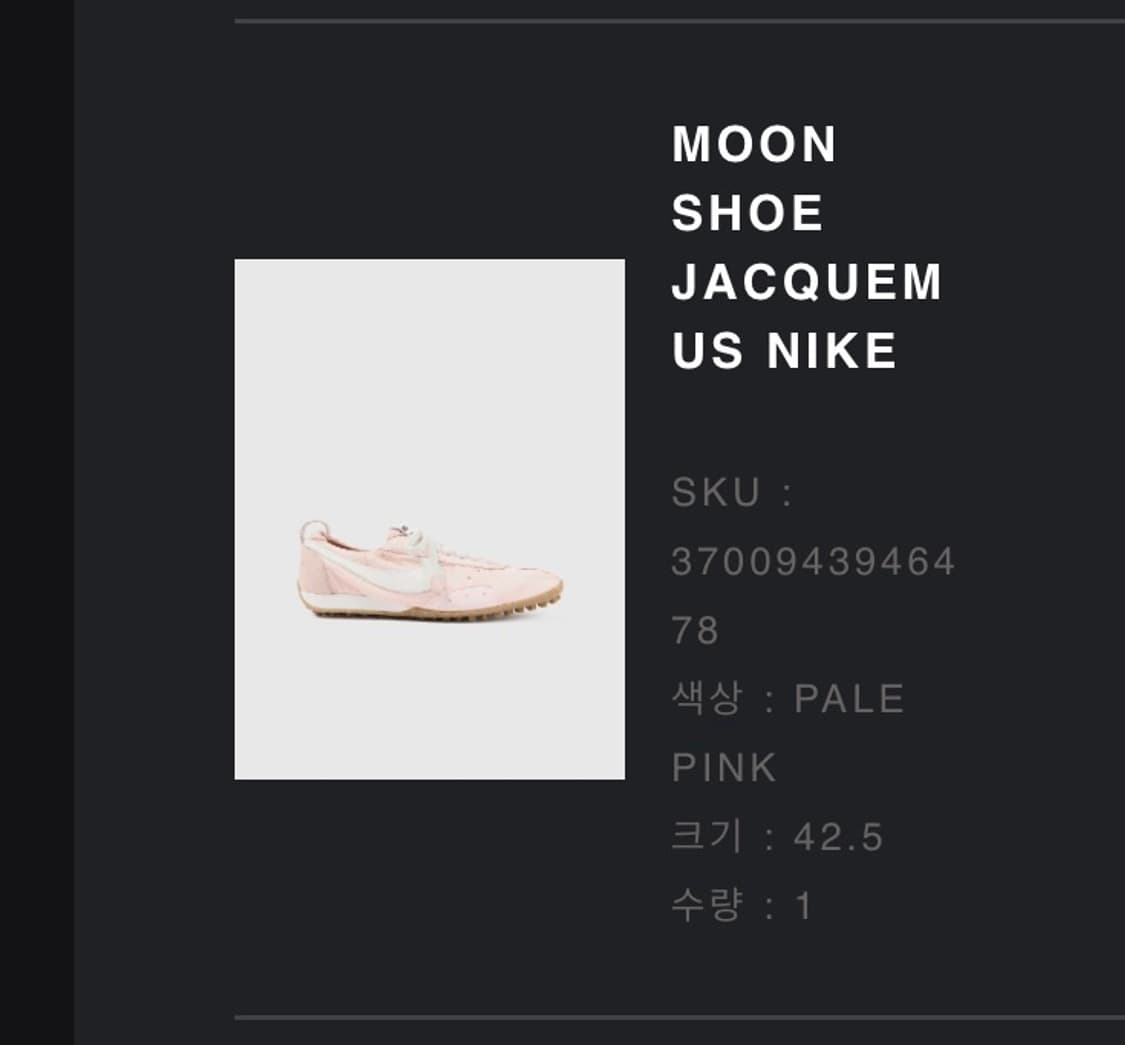Click the word PINK

click(723, 768)
